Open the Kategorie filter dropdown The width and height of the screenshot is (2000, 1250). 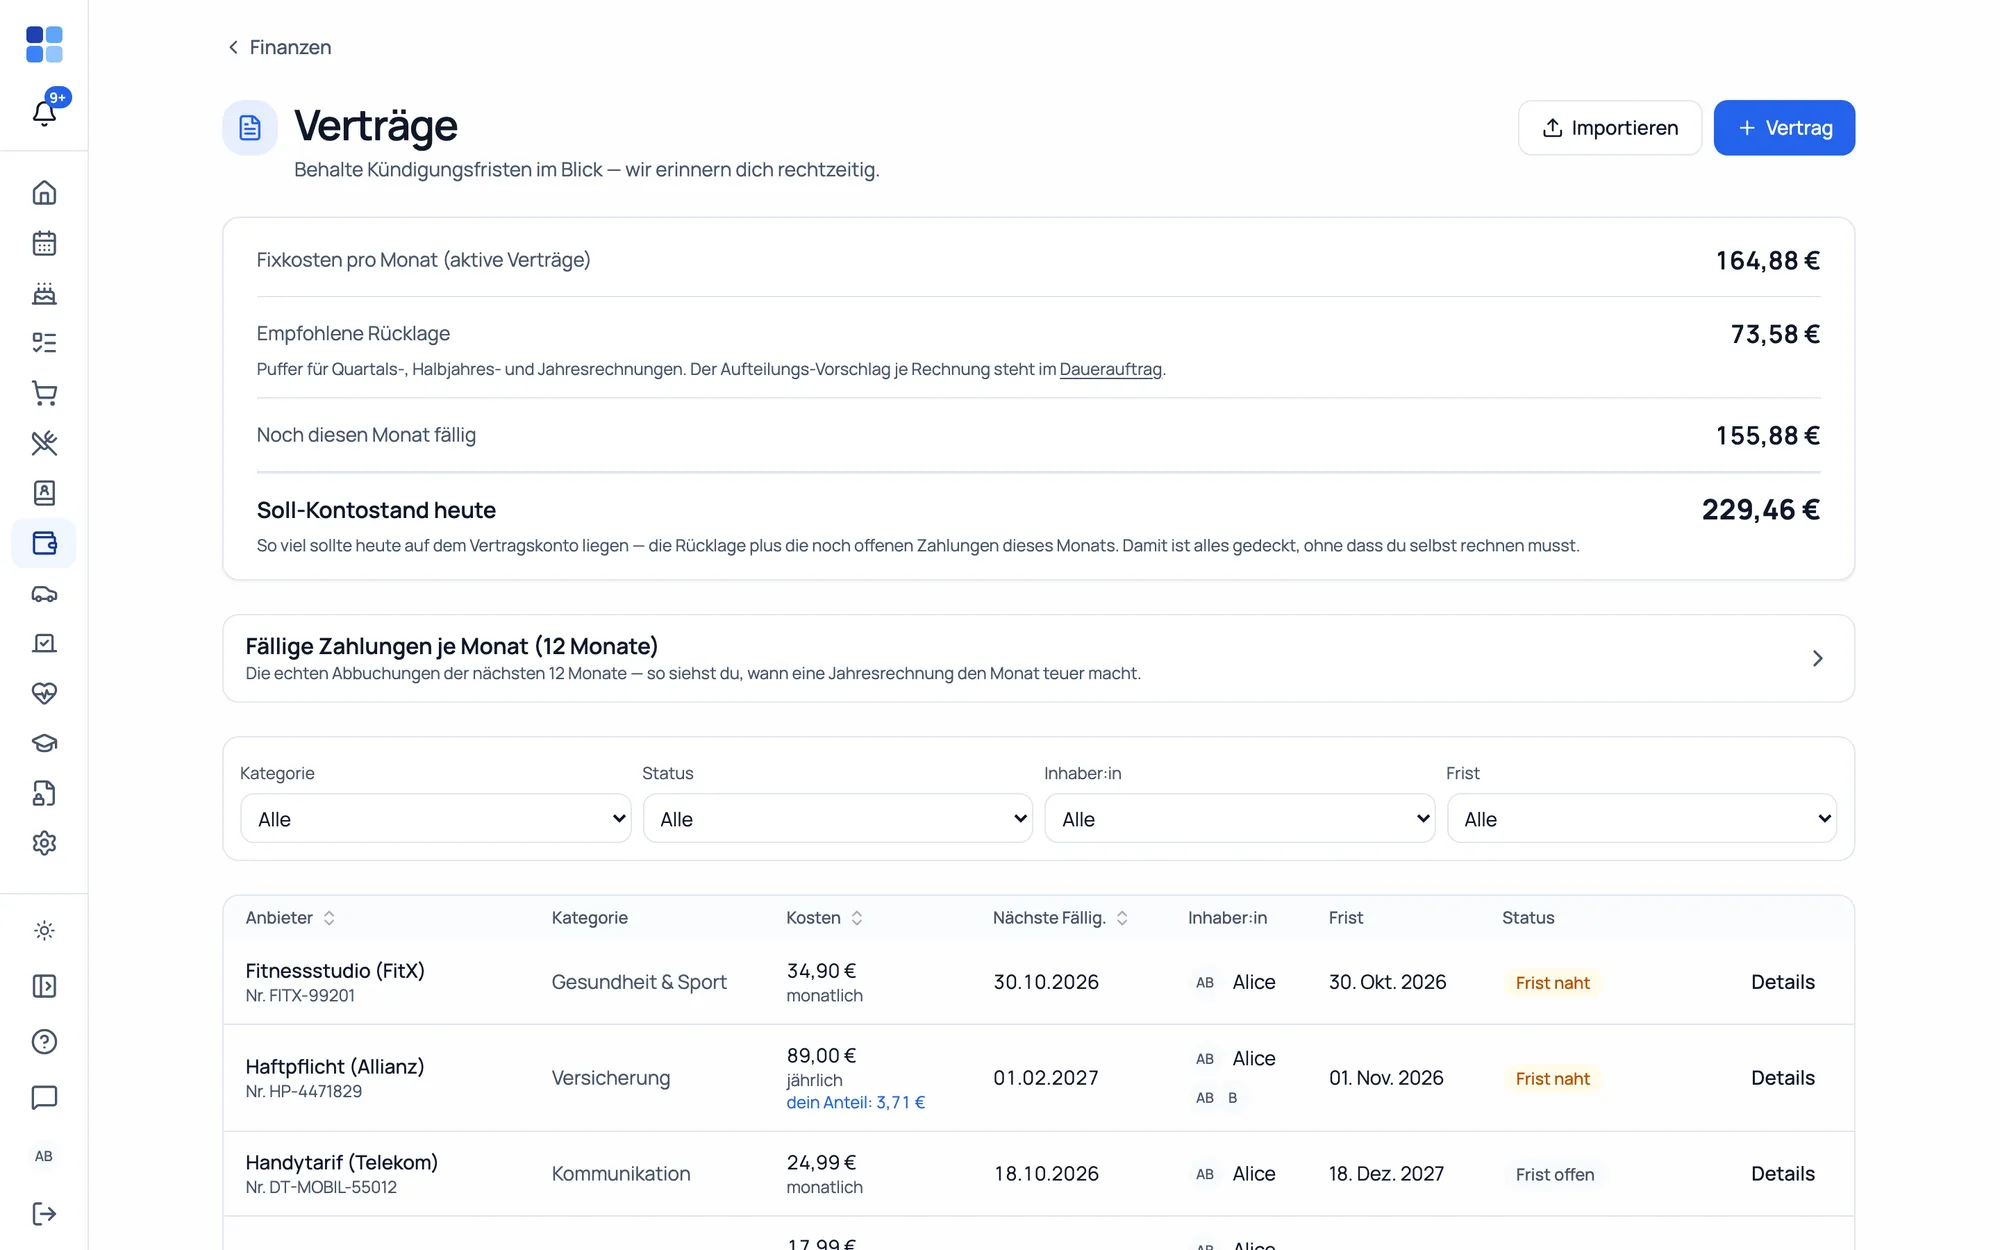436,819
